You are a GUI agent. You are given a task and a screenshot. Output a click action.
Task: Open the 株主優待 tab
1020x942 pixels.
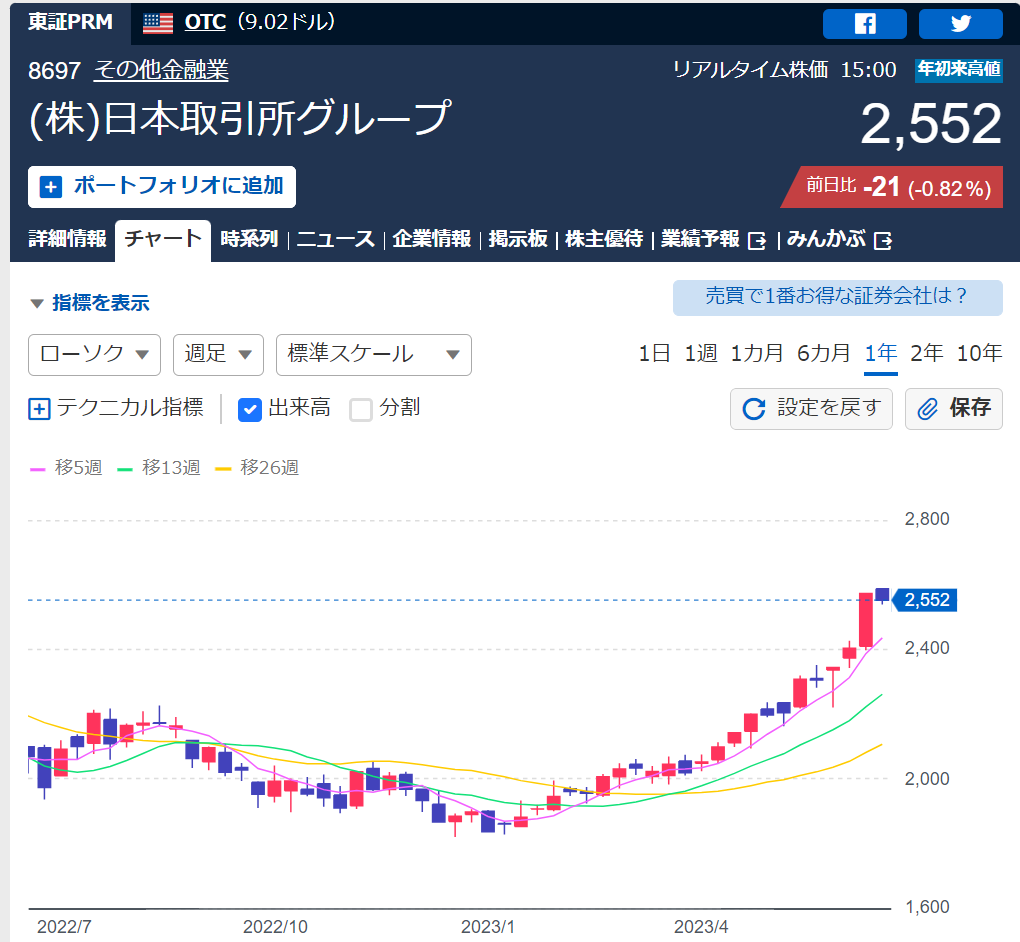coord(604,239)
